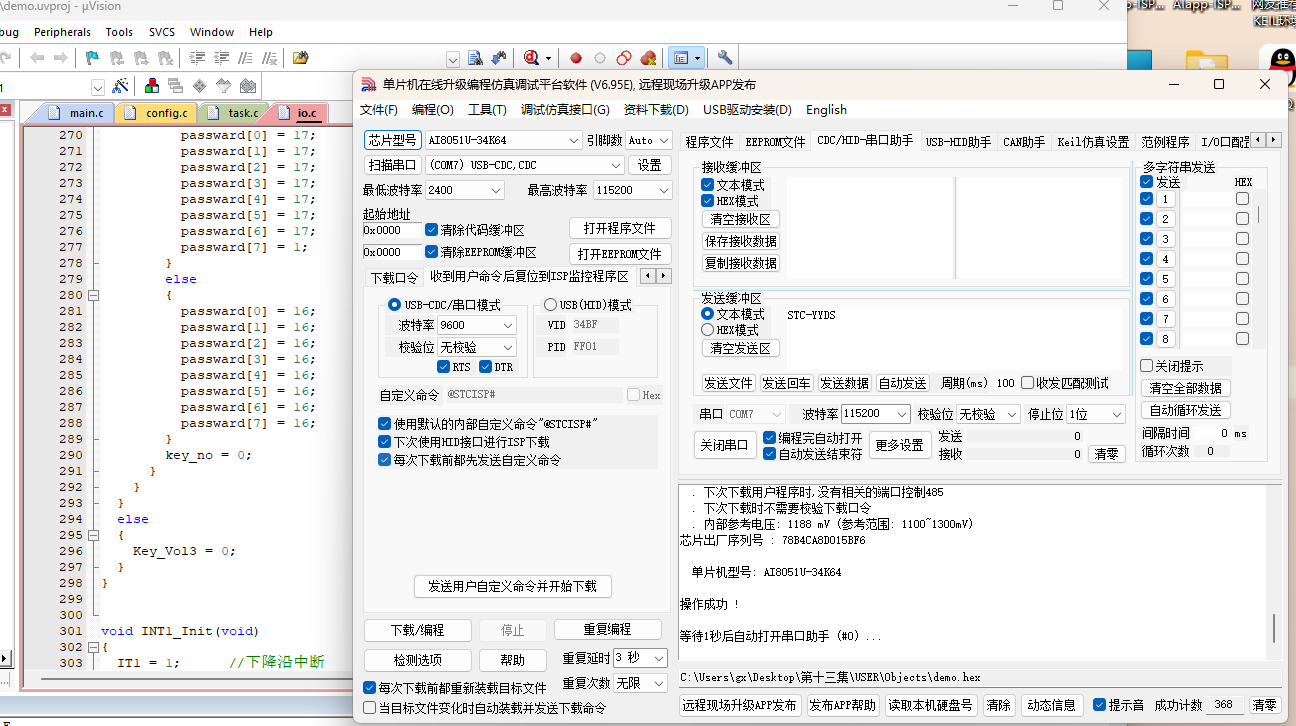
Task: Click the navigate forwards arrow in µVision
Action: coord(60,58)
